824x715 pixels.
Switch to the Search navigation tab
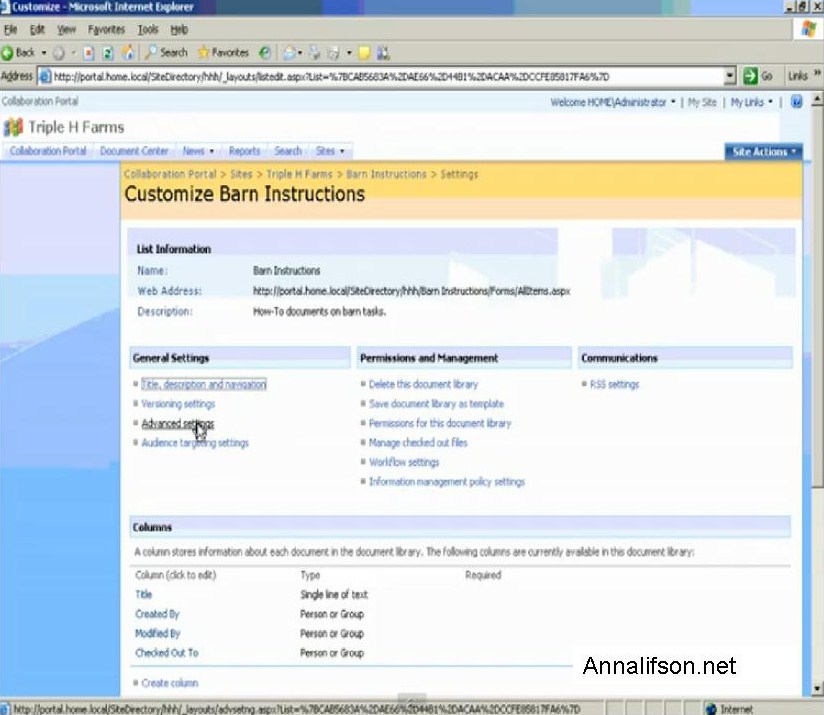[x=288, y=151]
